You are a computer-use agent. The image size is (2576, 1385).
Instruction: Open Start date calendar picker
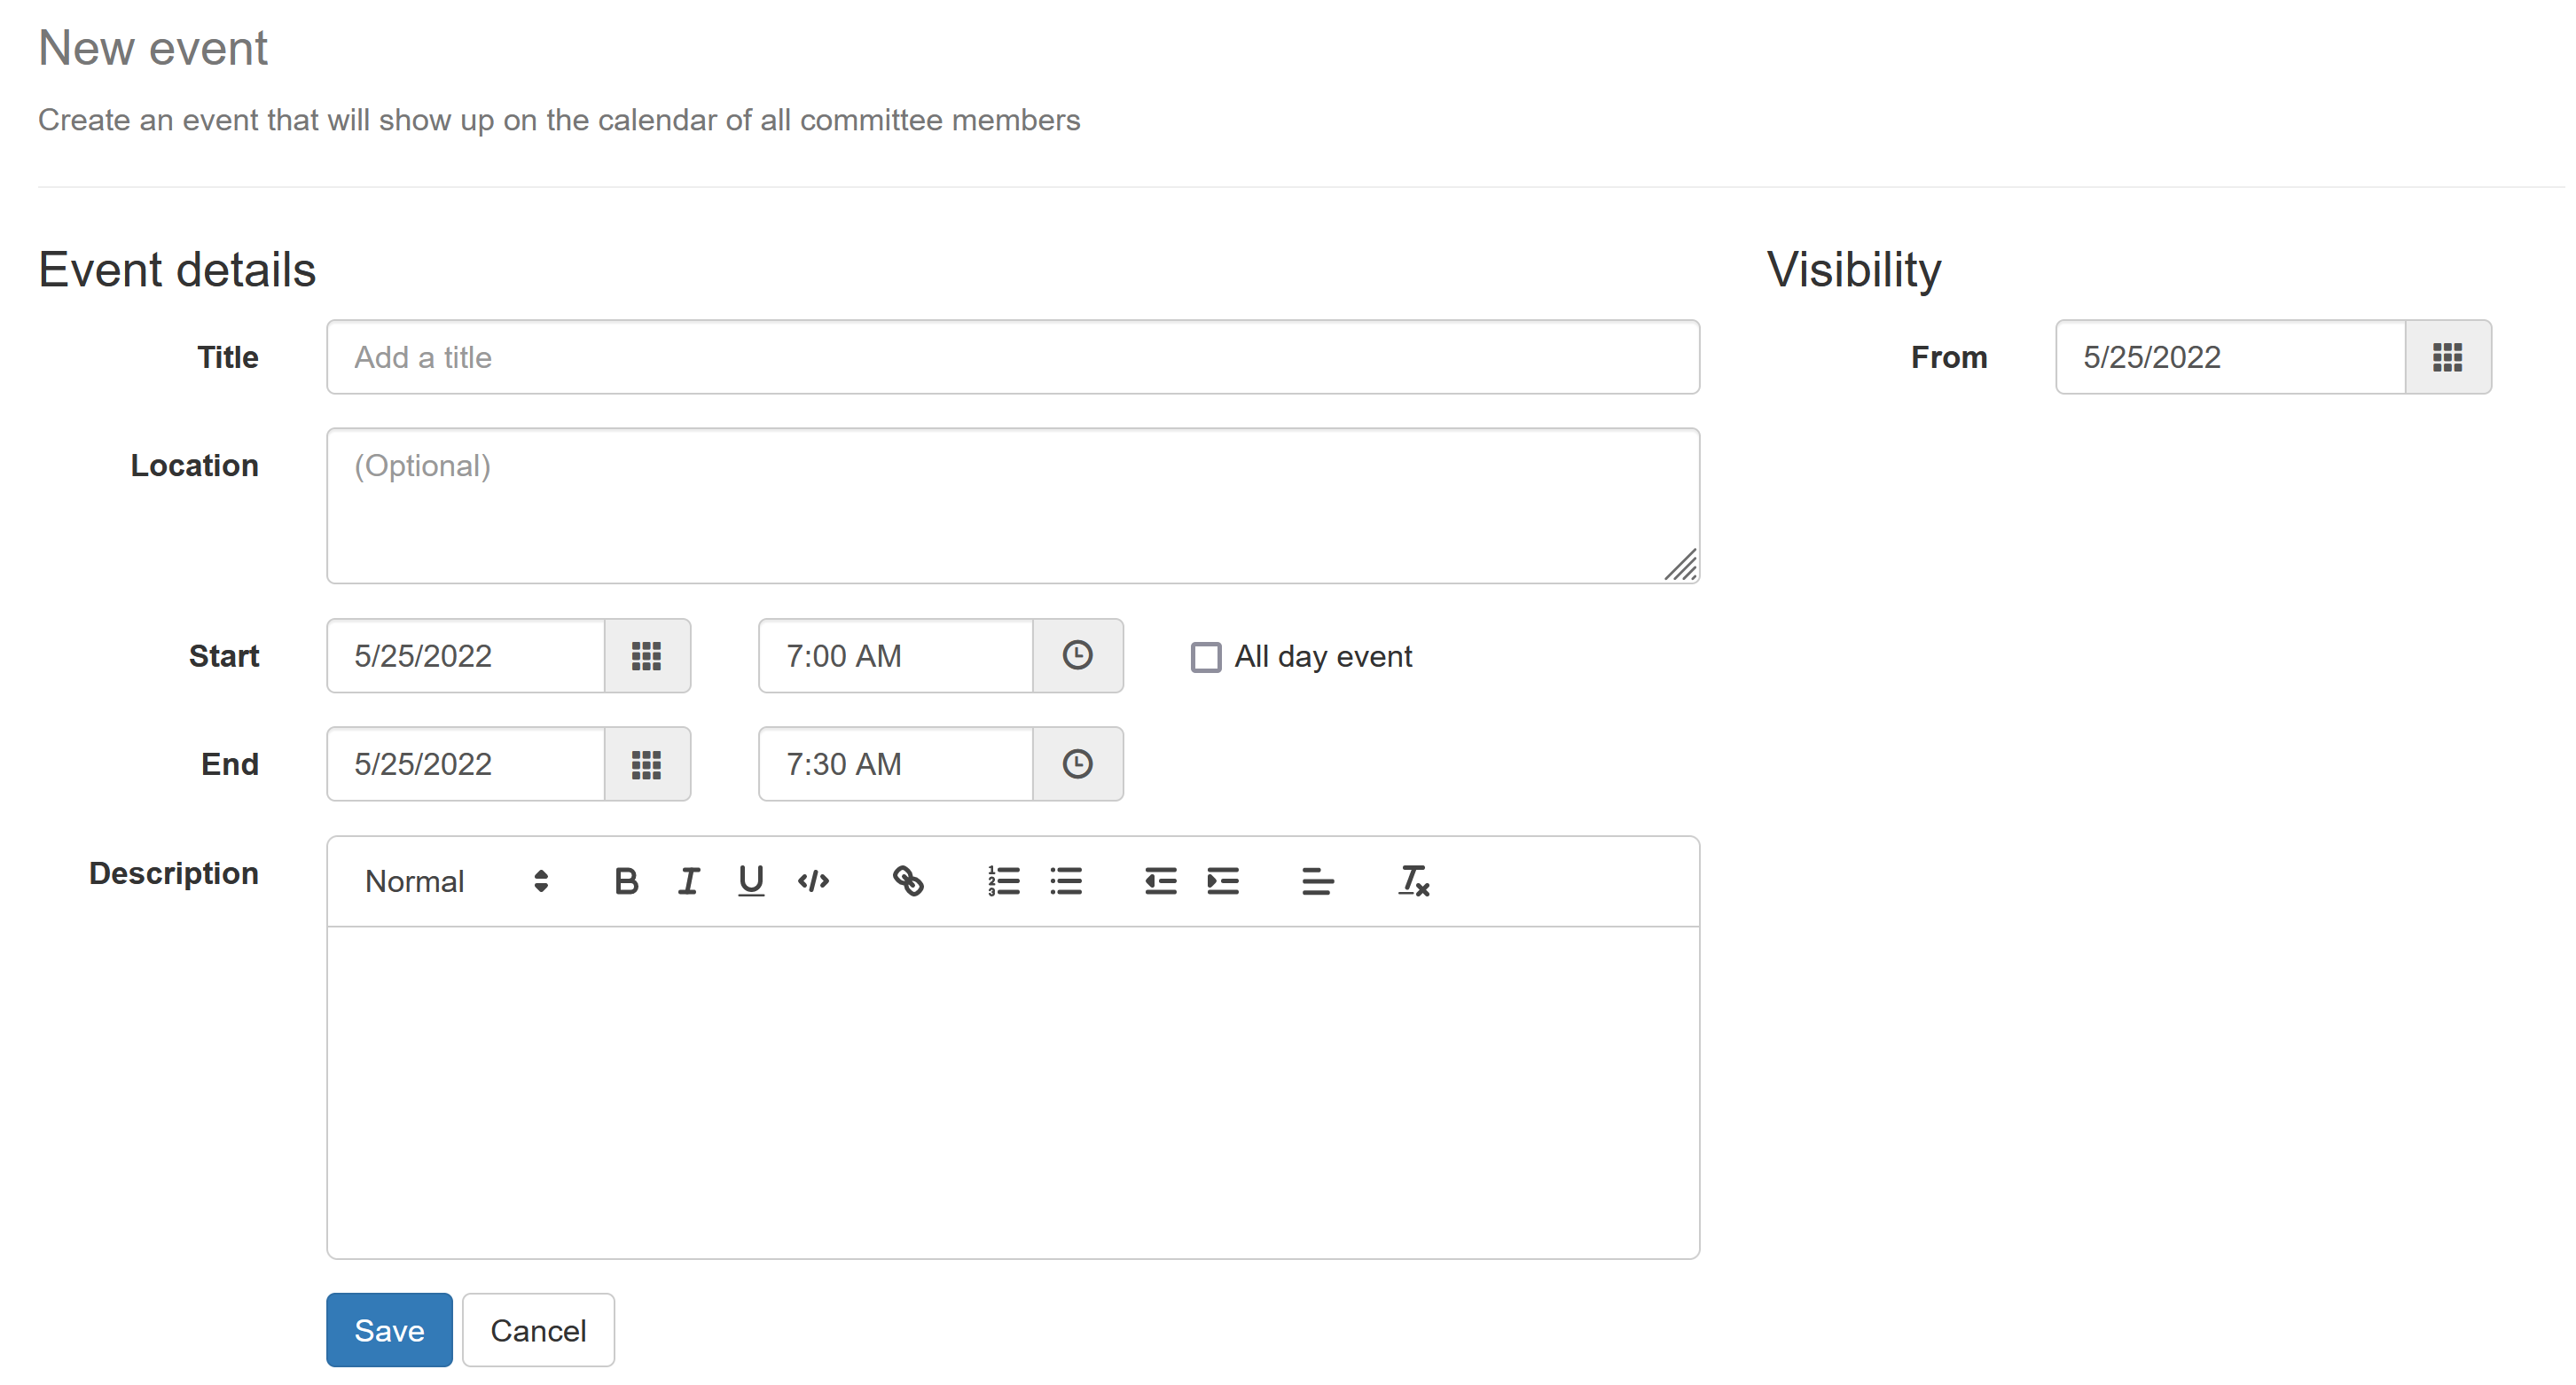(647, 656)
